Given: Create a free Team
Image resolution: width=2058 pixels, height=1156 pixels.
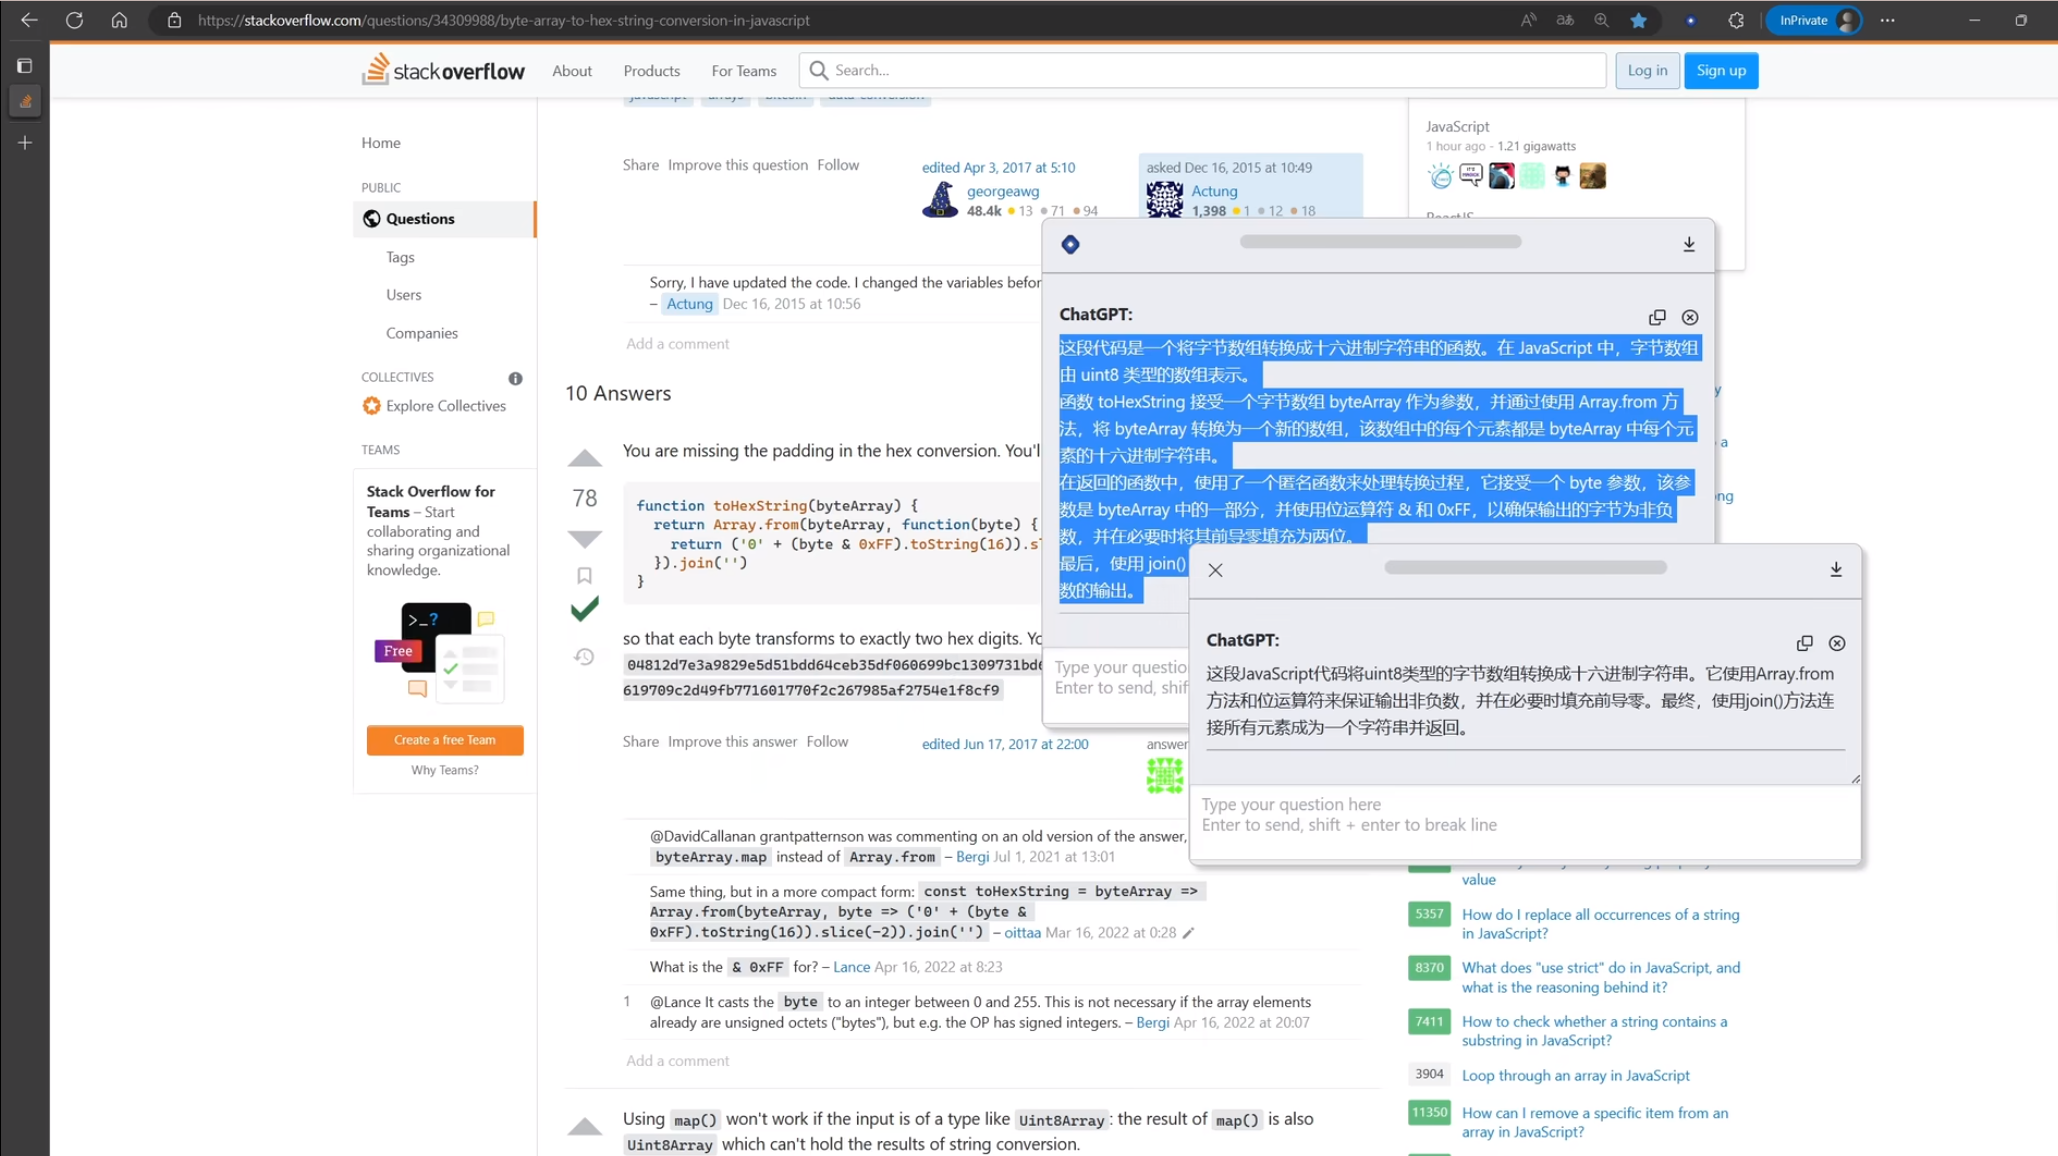Looking at the screenshot, I should (x=444, y=739).
